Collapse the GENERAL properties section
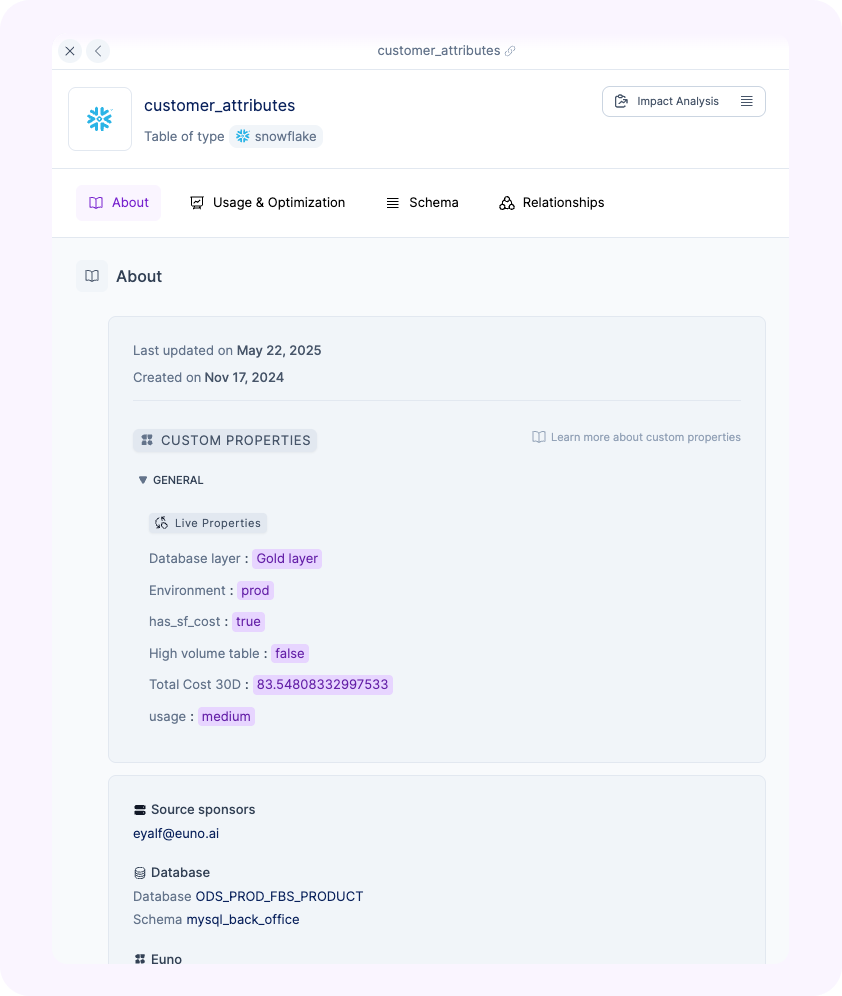The height and width of the screenshot is (996, 842). tap(143, 480)
